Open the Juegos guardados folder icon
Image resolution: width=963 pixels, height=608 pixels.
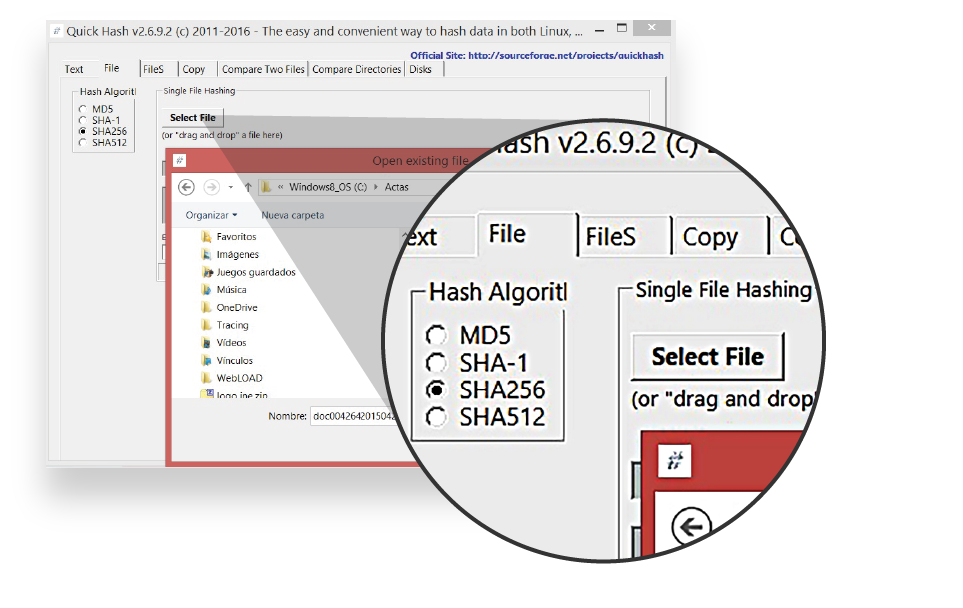(x=206, y=272)
